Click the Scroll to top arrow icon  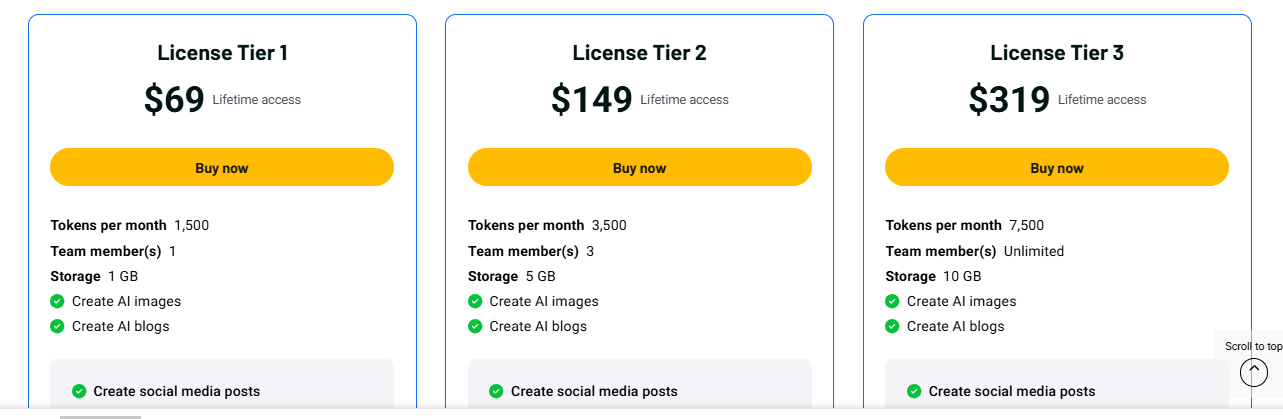point(1253,372)
